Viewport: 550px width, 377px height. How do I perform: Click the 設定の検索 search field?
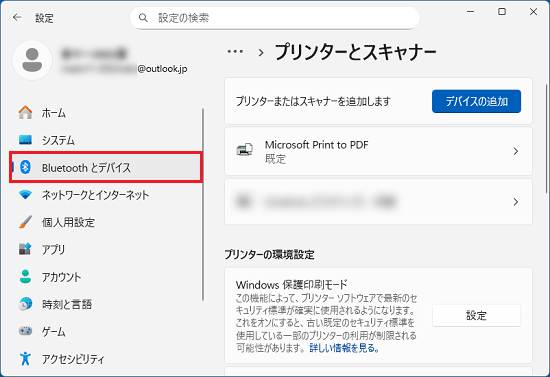click(x=275, y=18)
